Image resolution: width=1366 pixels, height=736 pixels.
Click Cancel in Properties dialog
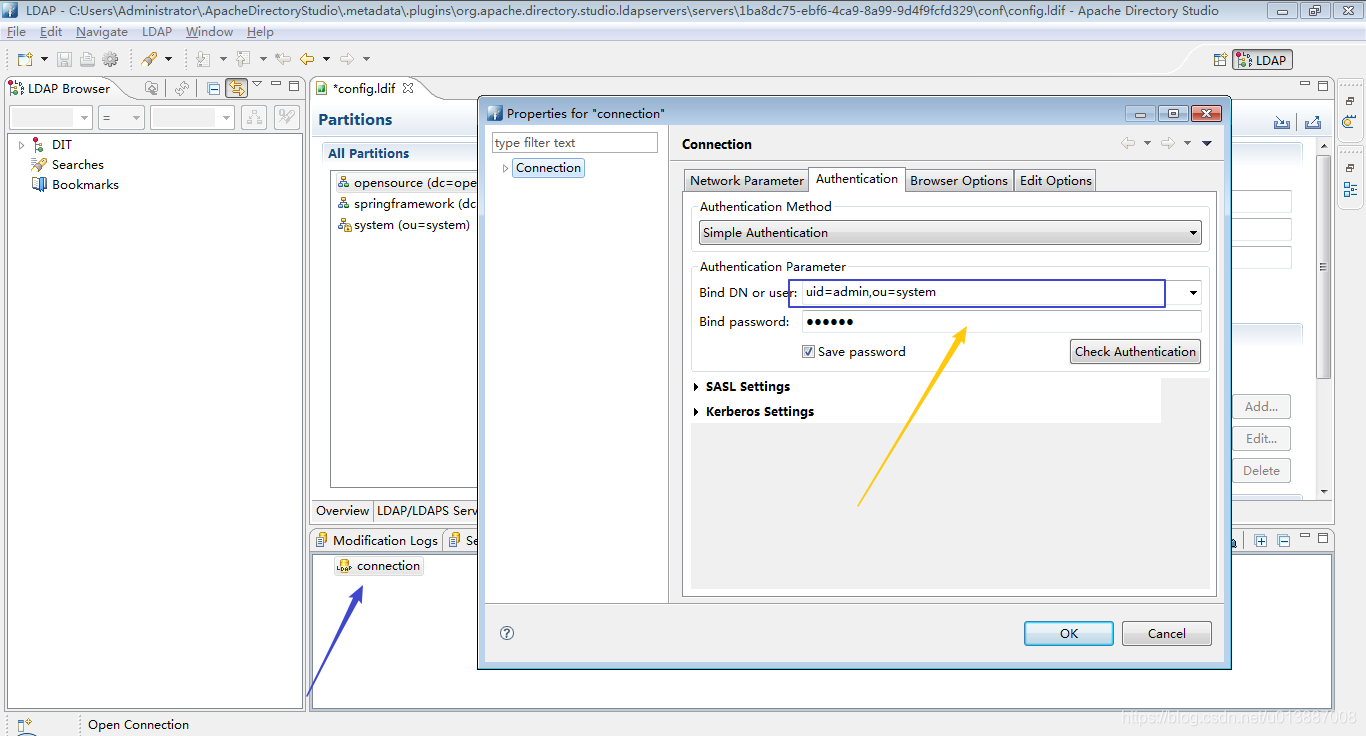(1167, 633)
